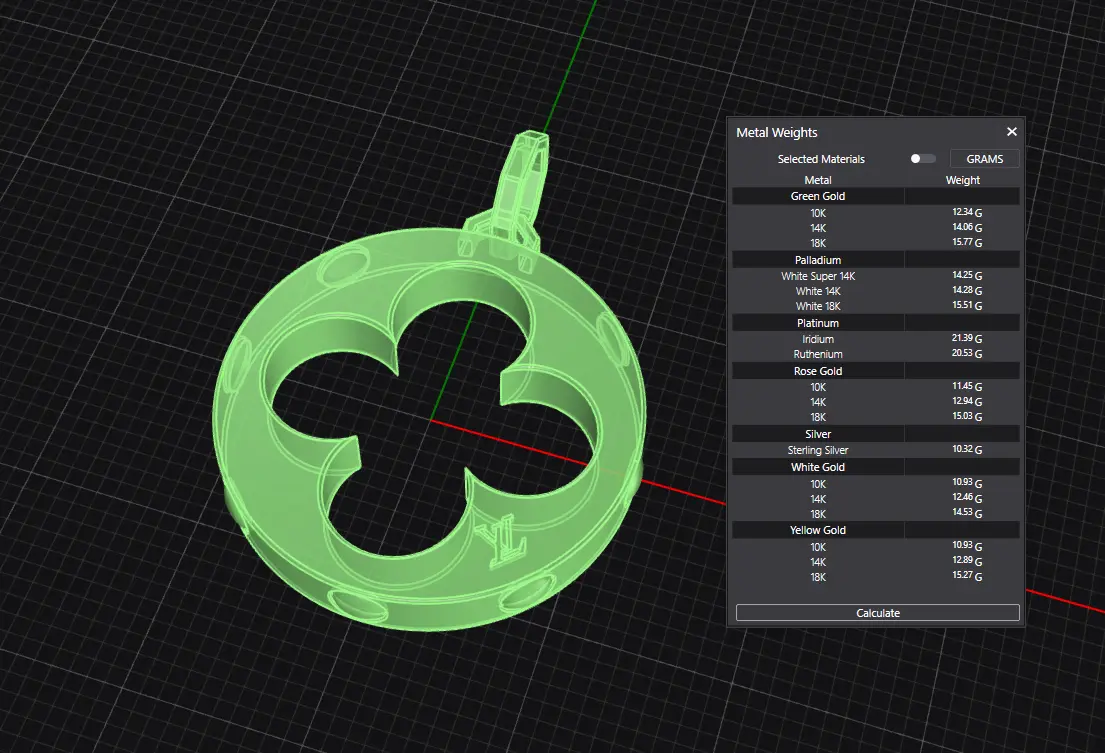
Task: Select the Palladium White 18K row
Action: coord(876,306)
